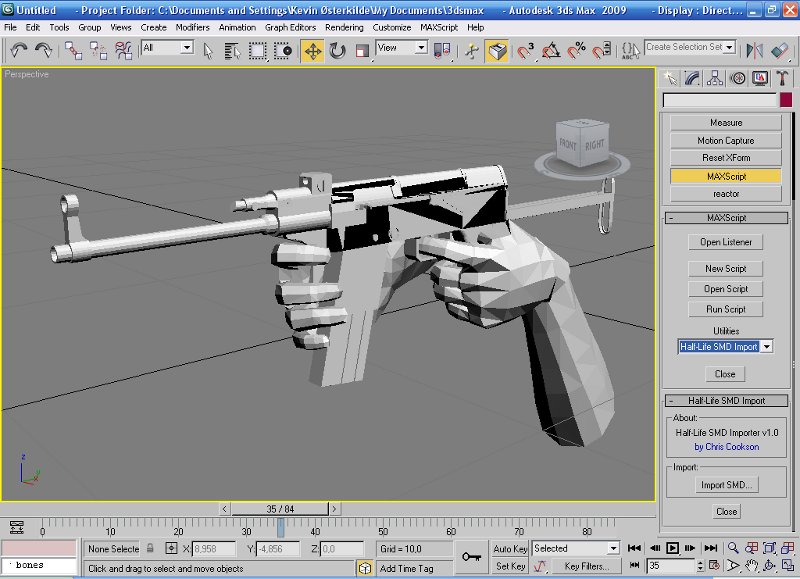Open the Rendering menu

(x=344, y=28)
